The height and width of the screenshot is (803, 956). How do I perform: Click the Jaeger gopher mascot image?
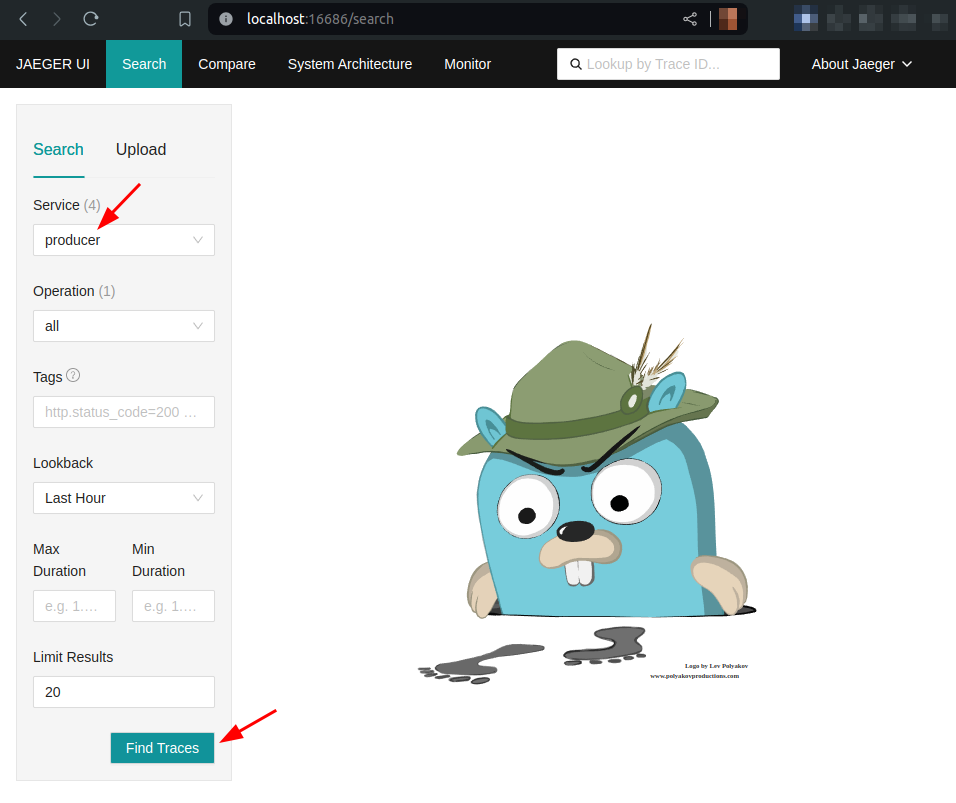point(587,503)
